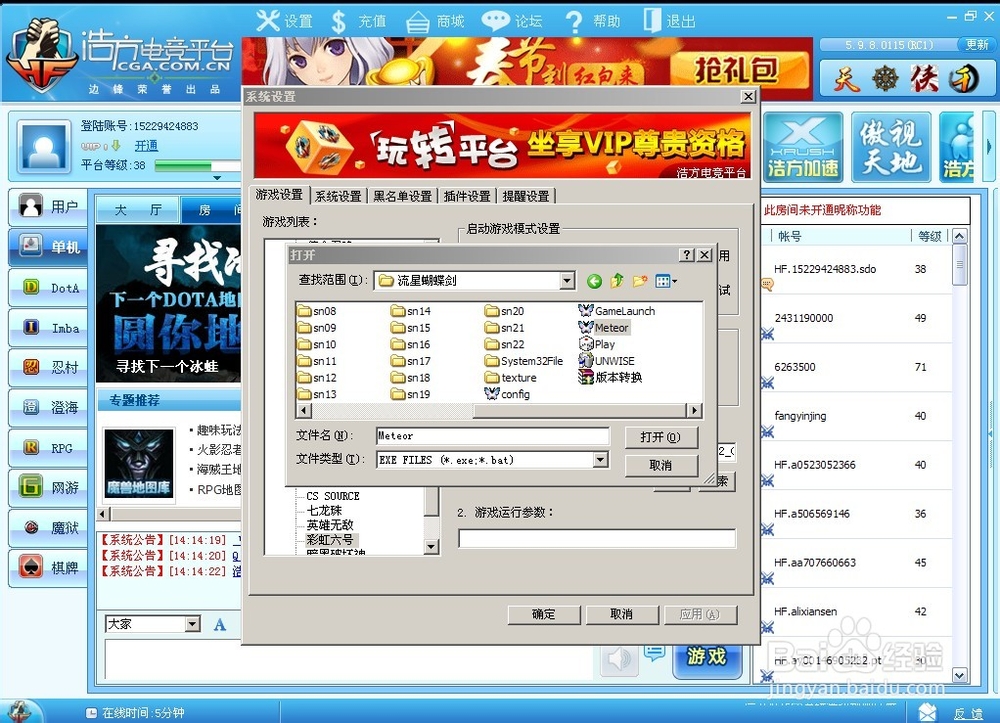The image size is (1000, 723).
Task: Click the 游戏运行参数 input field
Action: (x=597, y=539)
